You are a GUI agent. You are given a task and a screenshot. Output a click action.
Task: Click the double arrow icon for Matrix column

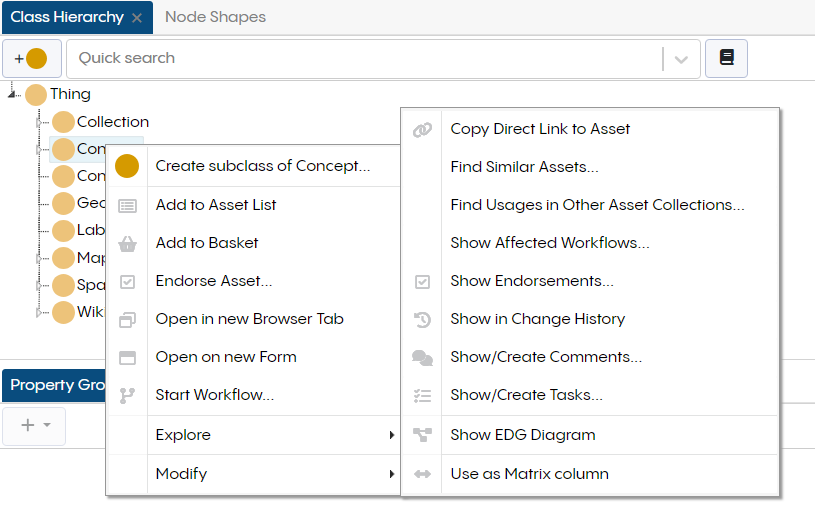pyautogui.click(x=422, y=474)
